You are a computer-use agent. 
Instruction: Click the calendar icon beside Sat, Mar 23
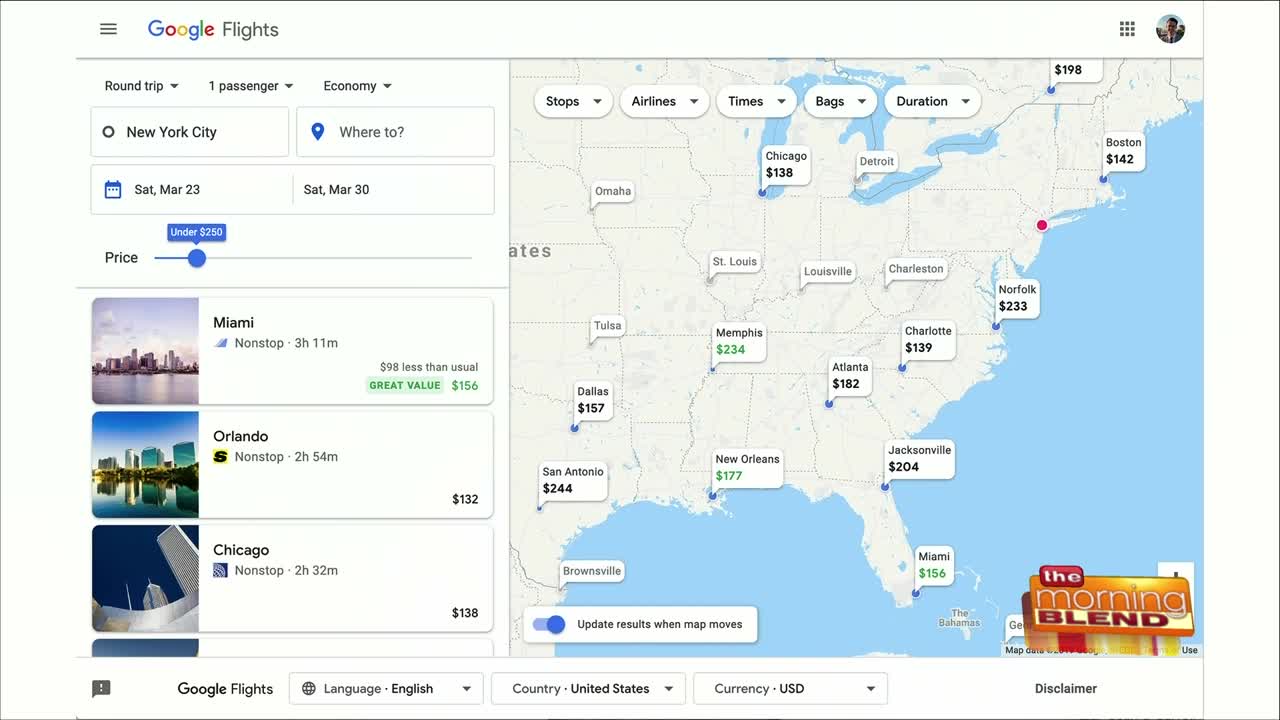pos(113,189)
